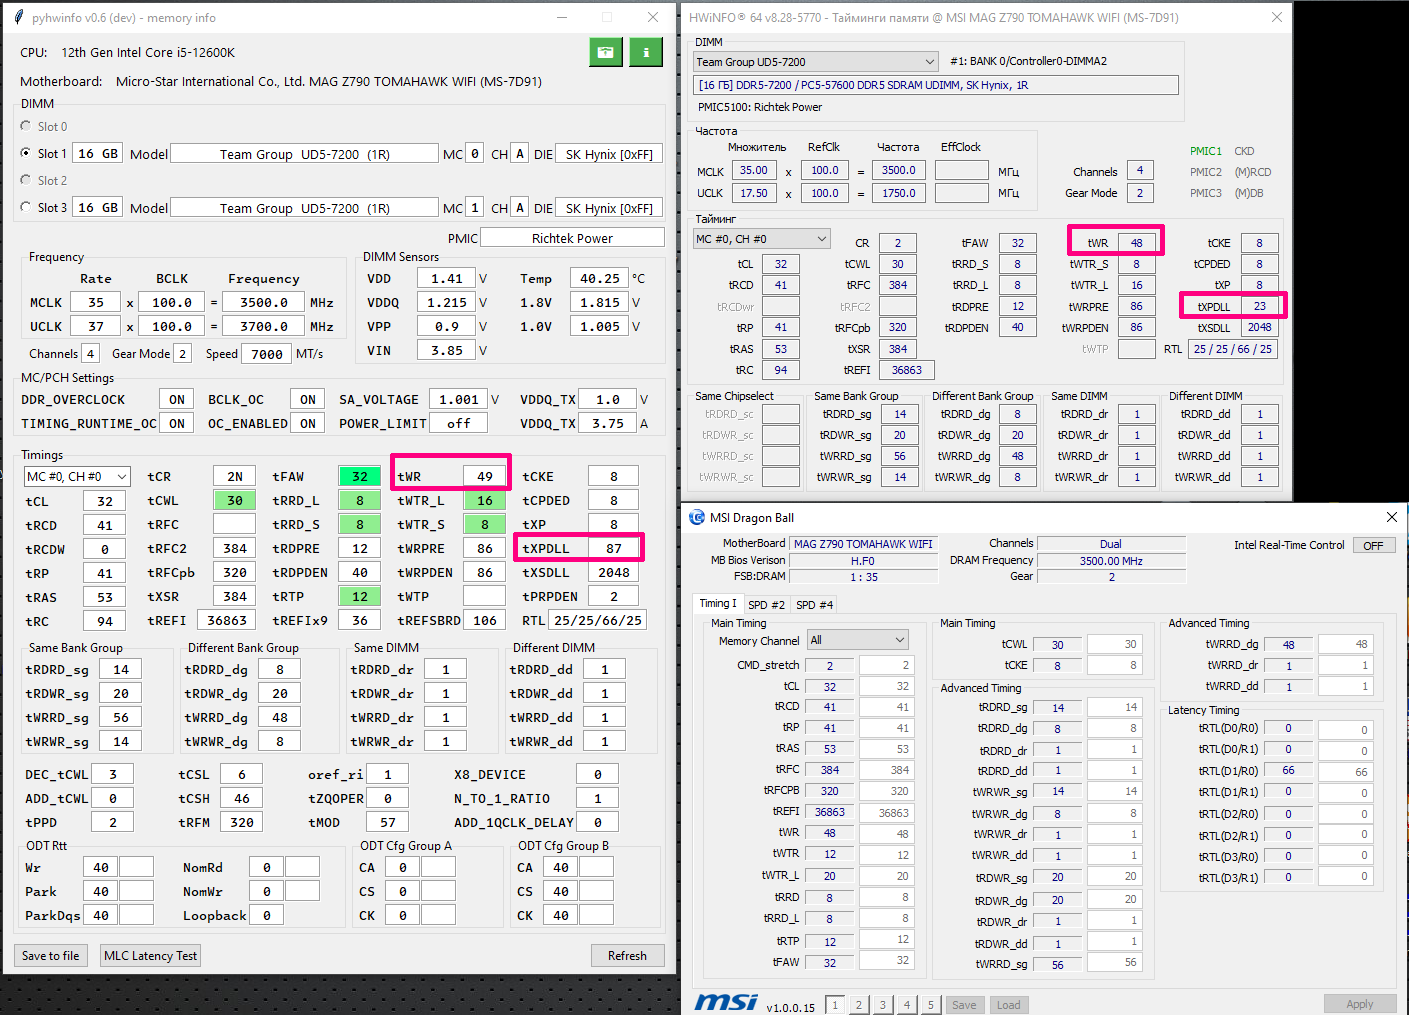Click the Save to file button
Image resolution: width=1409 pixels, height=1015 pixels.
pos(51,956)
